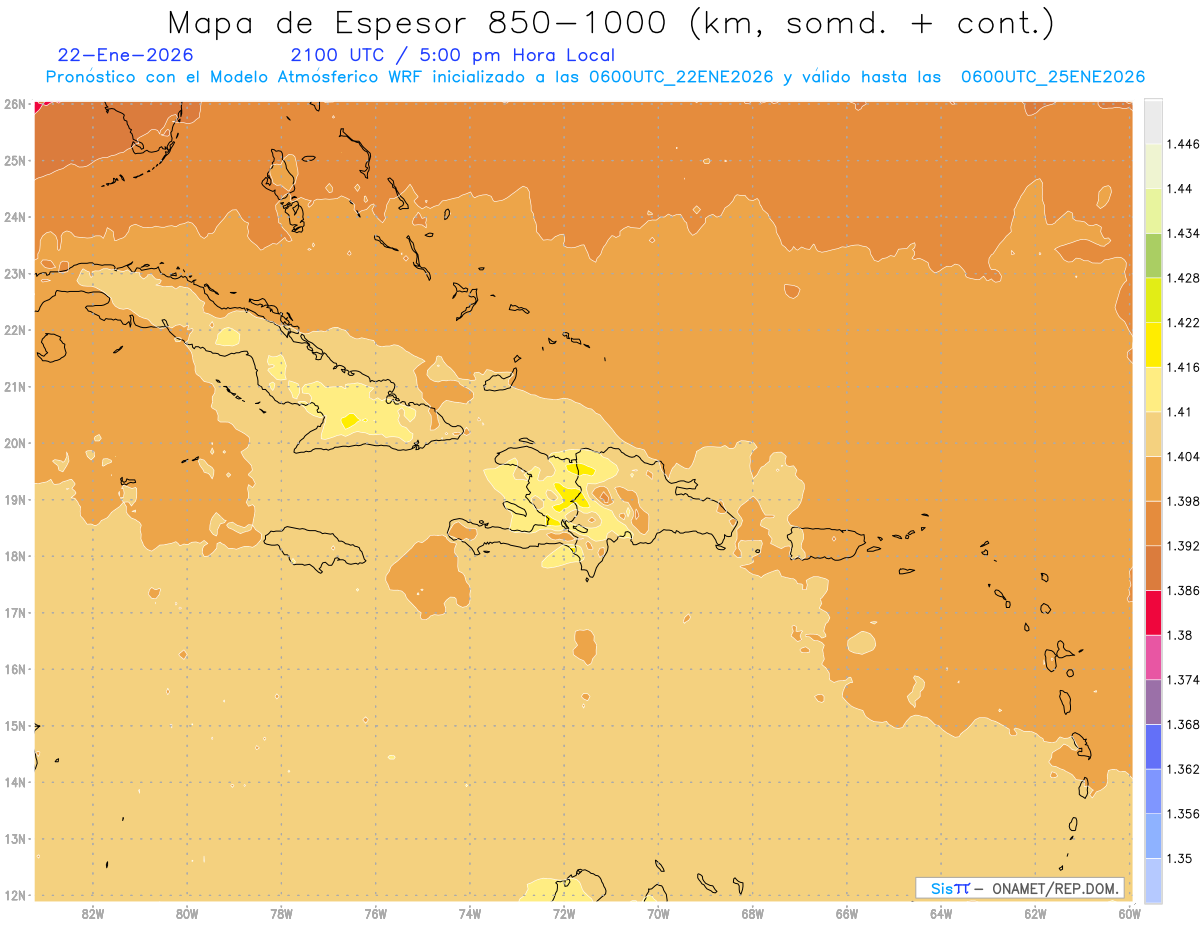Click the colorbar value 1.368
Screen dimensions: 1200x927
[1183, 725]
